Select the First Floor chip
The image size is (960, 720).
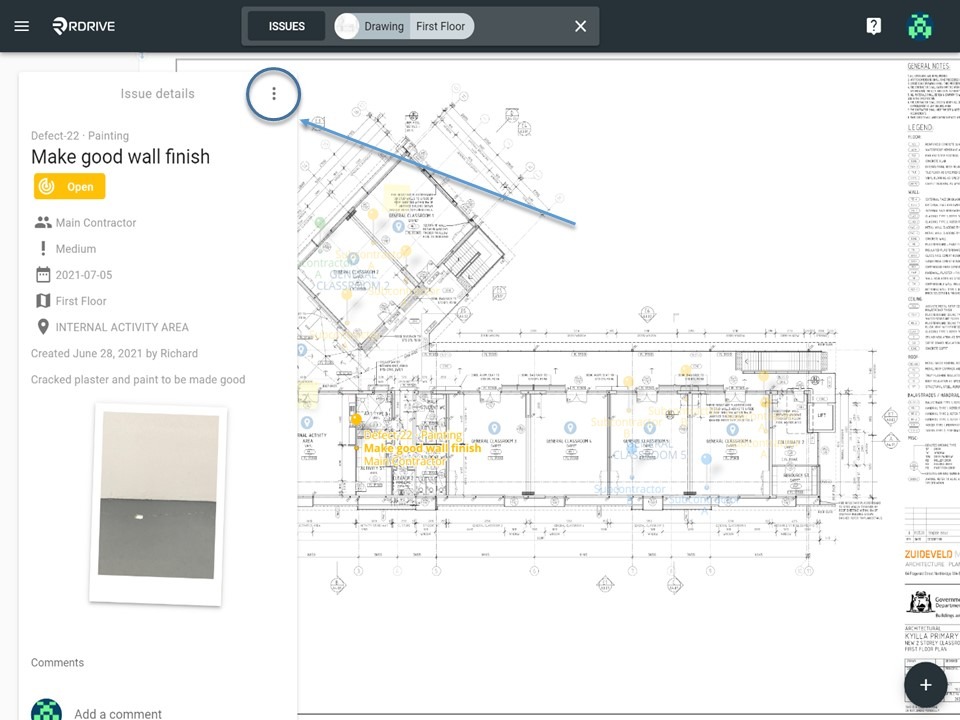point(441,26)
